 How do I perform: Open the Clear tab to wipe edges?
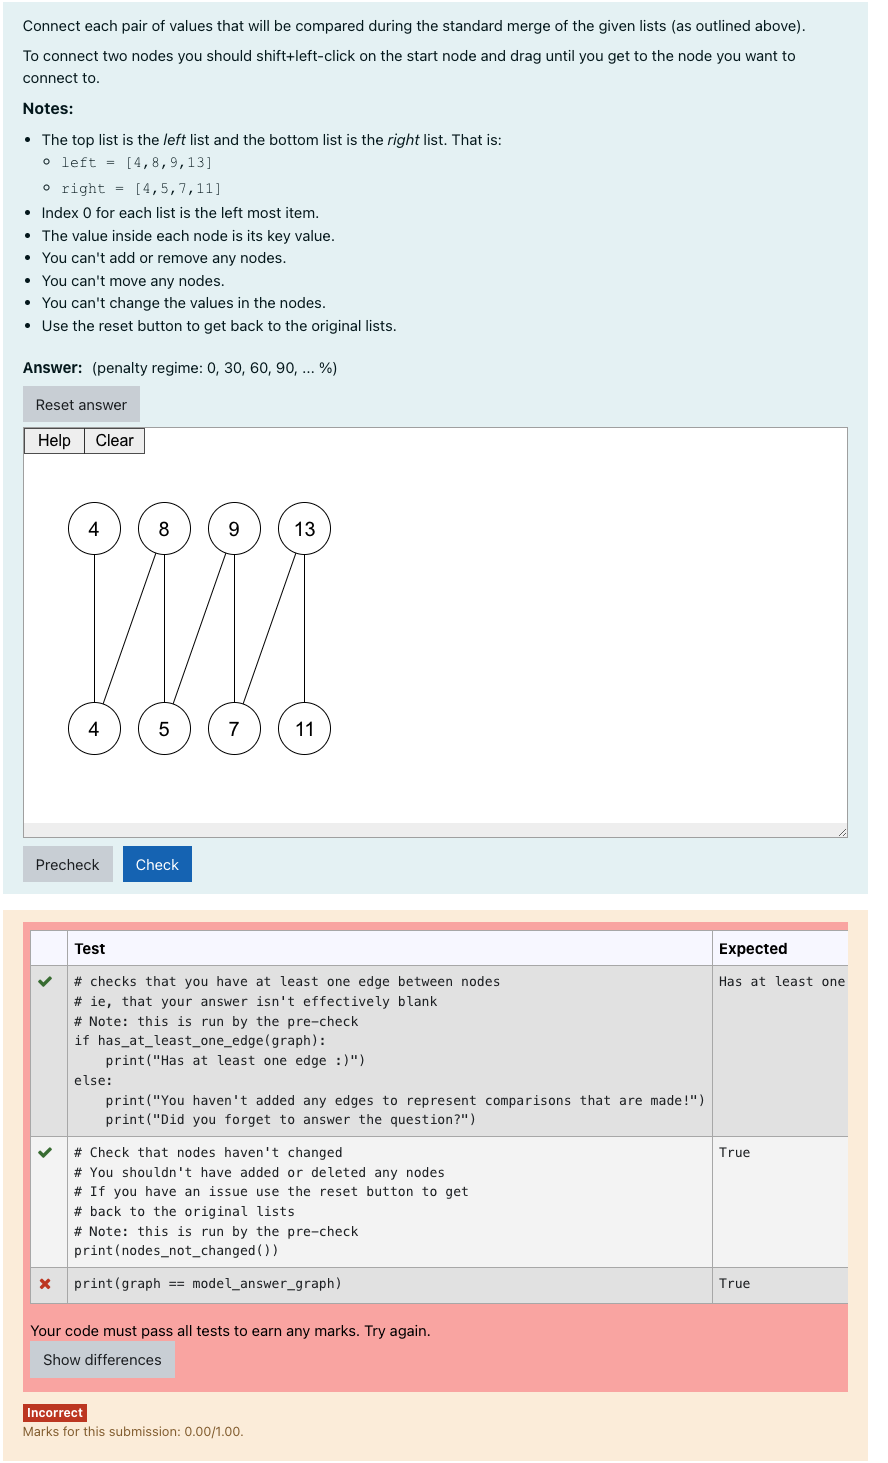click(114, 440)
